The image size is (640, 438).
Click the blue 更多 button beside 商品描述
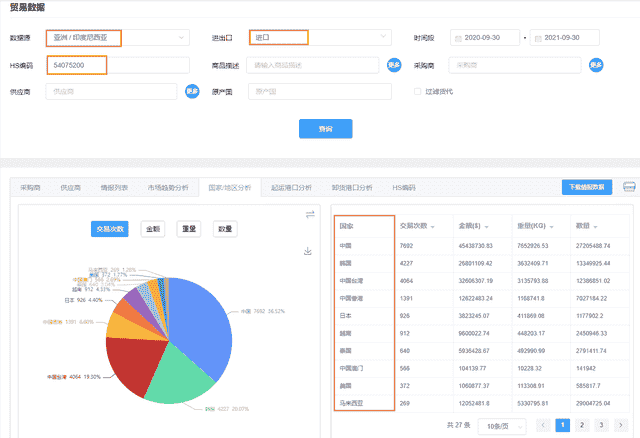(394, 65)
